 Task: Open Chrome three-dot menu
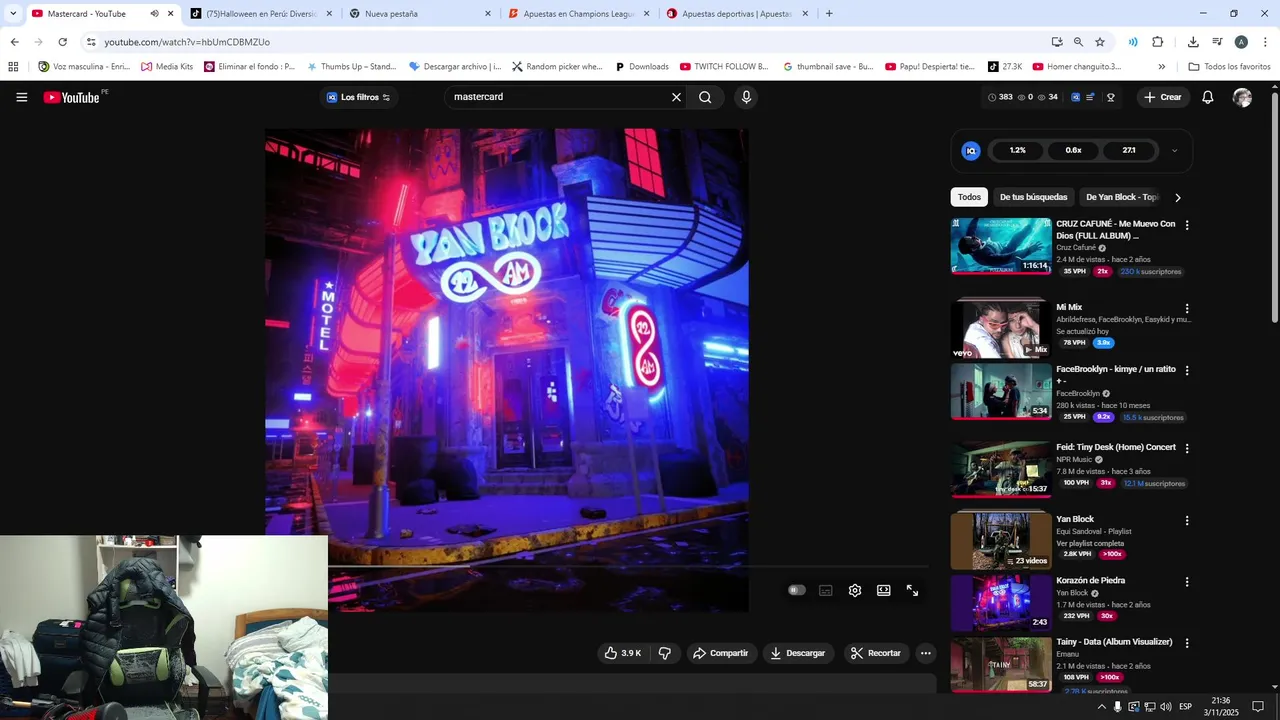tap(1265, 42)
